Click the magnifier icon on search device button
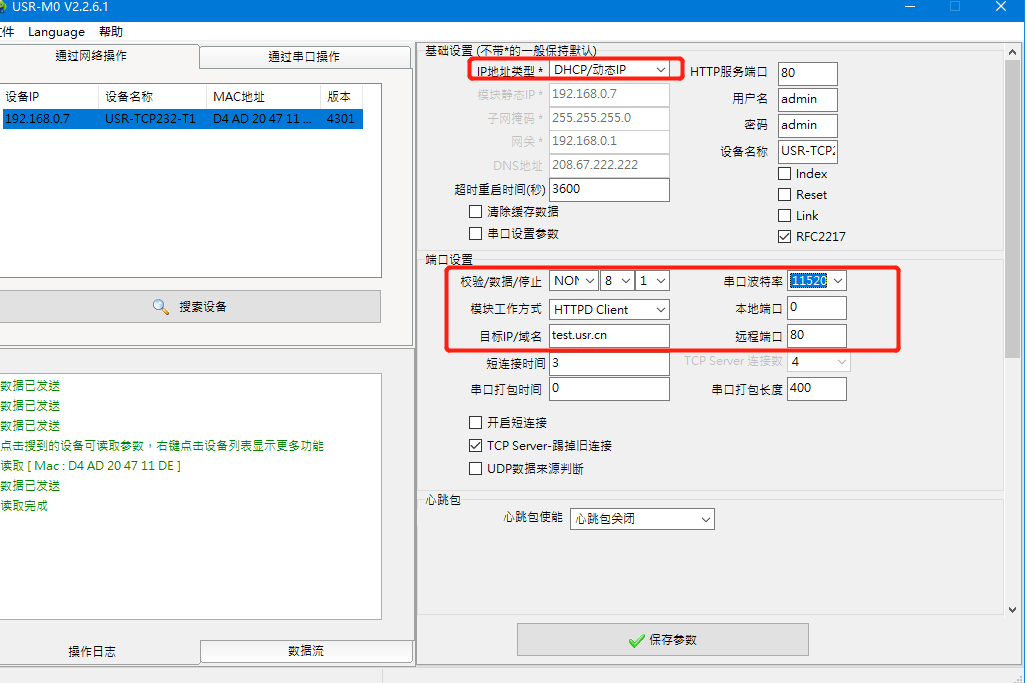 click(161, 307)
